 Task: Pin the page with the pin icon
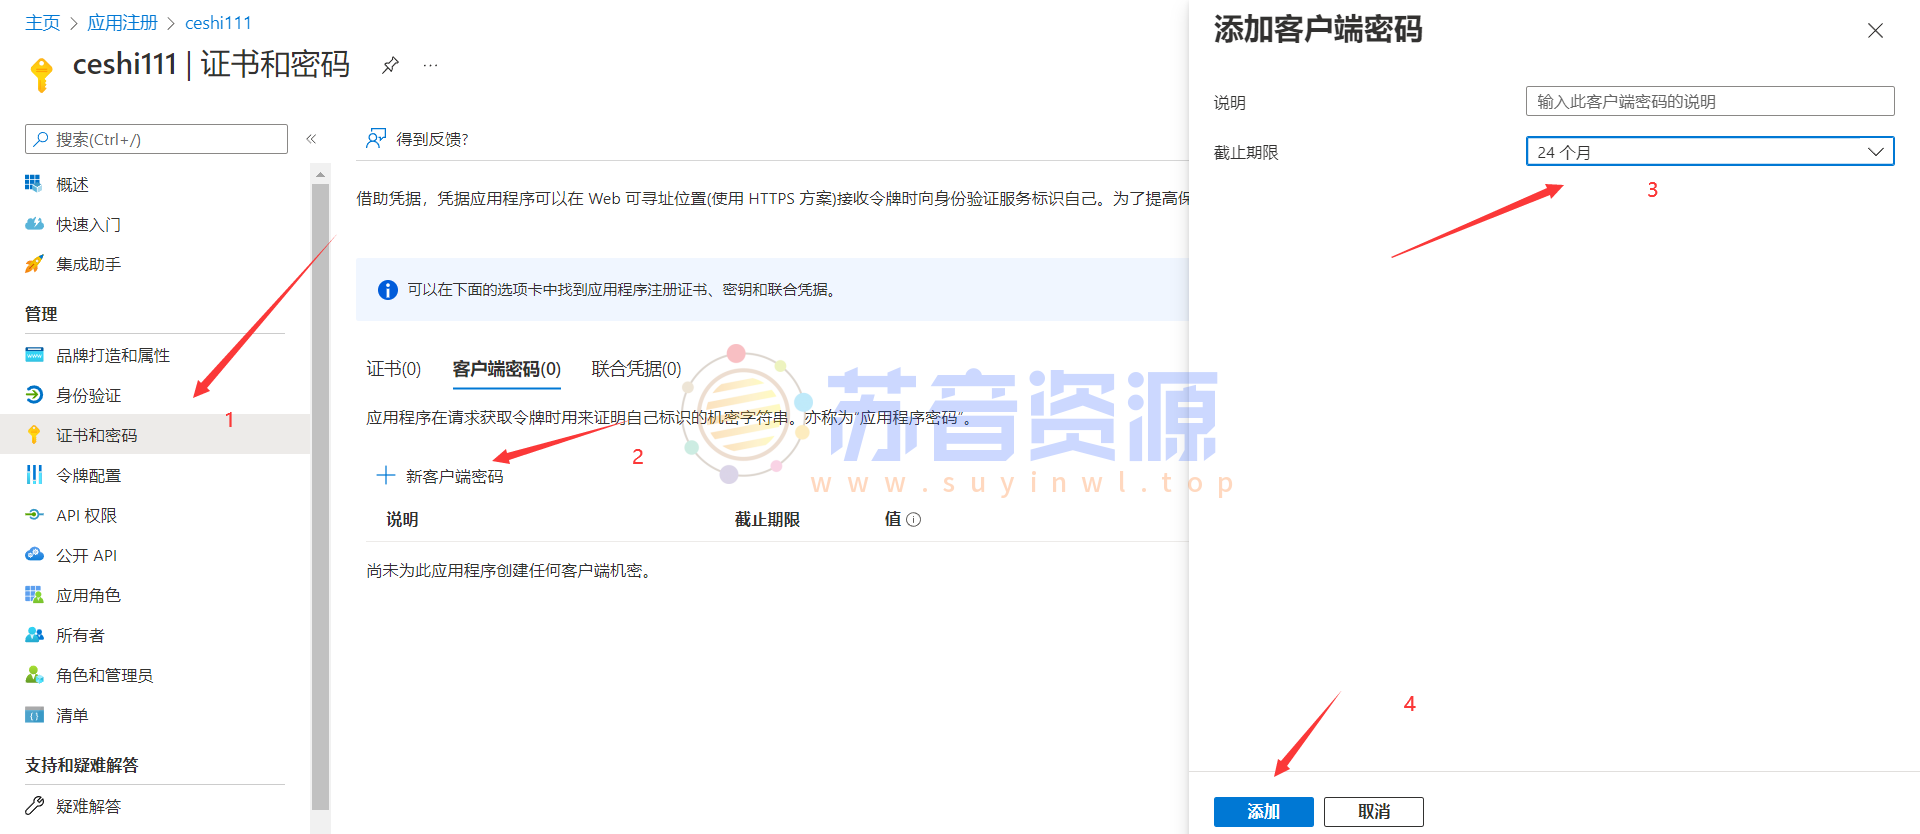pyautogui.click(x=390, y=65)
